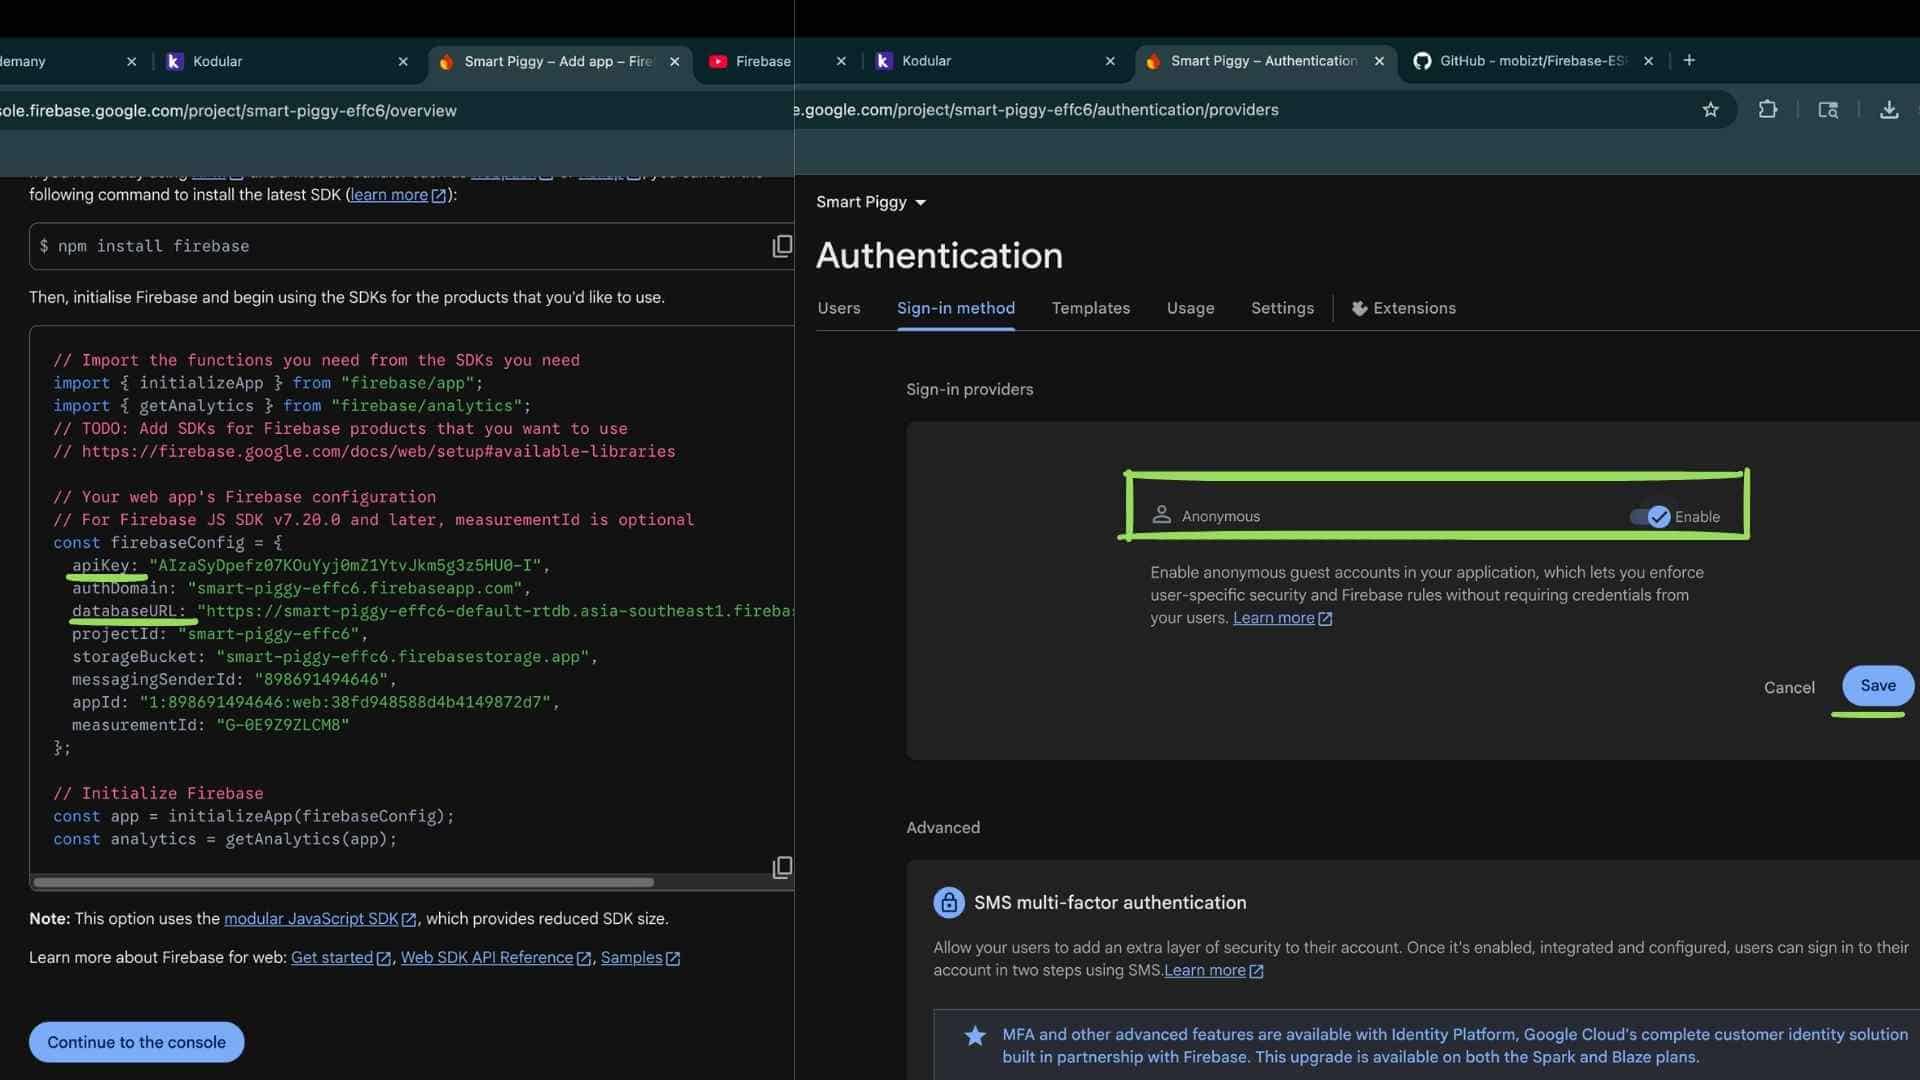Click the authDomain value in the code
This screenshot has height=1080, width=1920.
point(355,589)
